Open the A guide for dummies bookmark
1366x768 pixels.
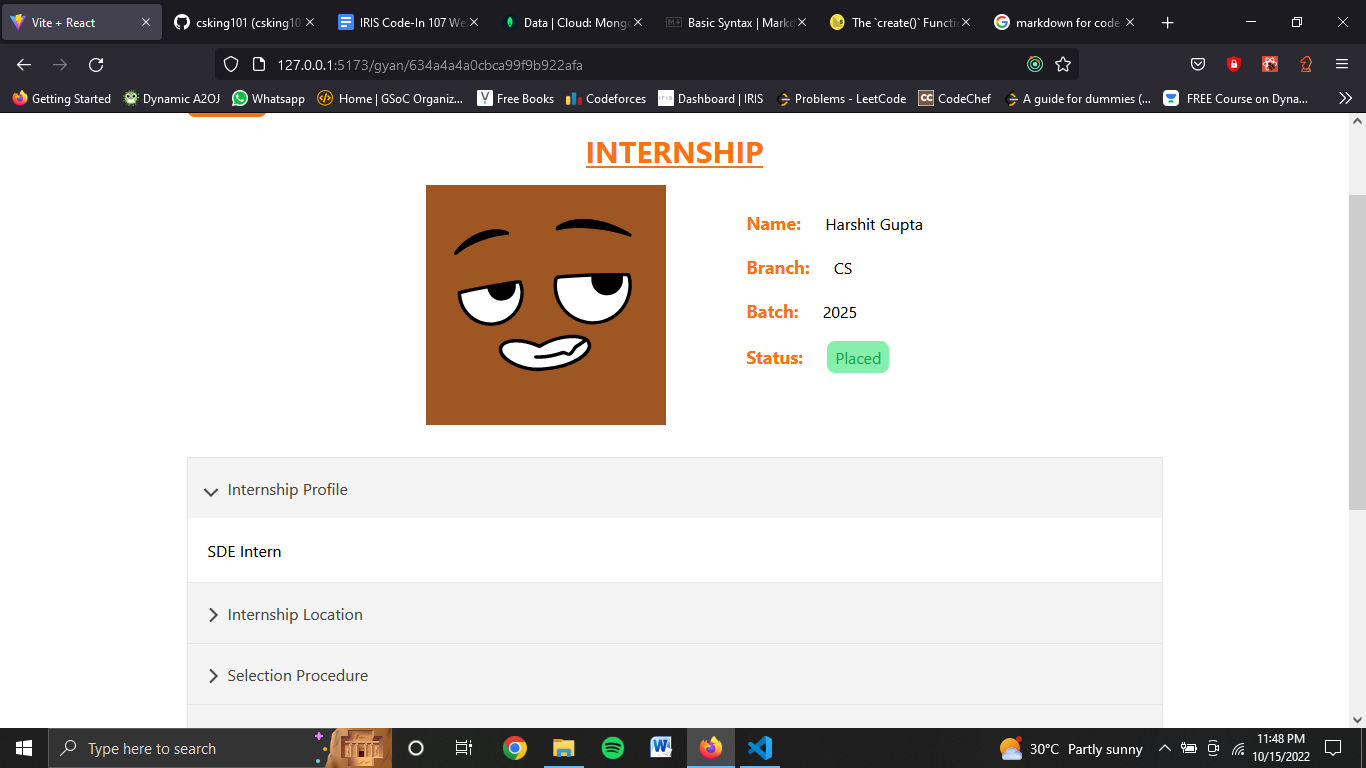tap(1078, 98)
